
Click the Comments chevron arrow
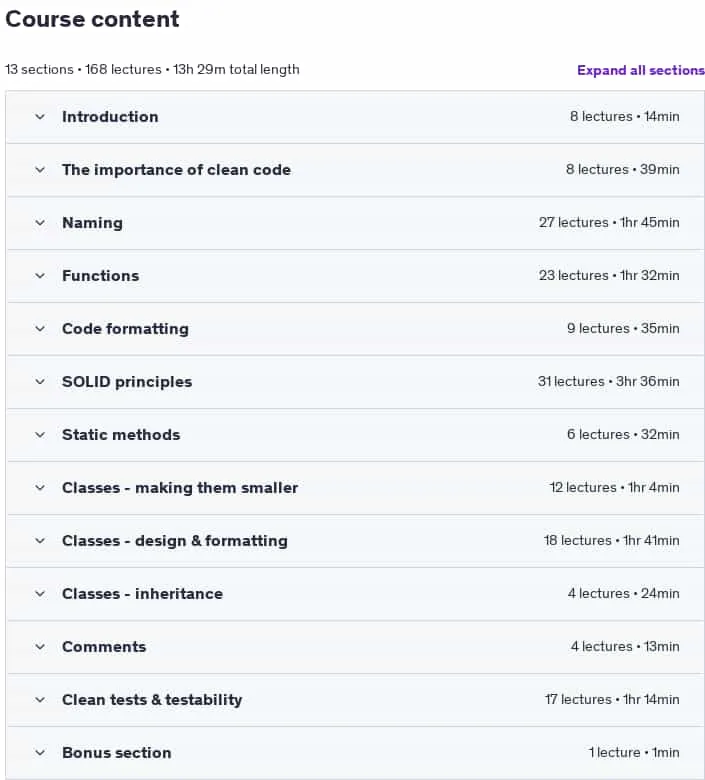(40, 647)
